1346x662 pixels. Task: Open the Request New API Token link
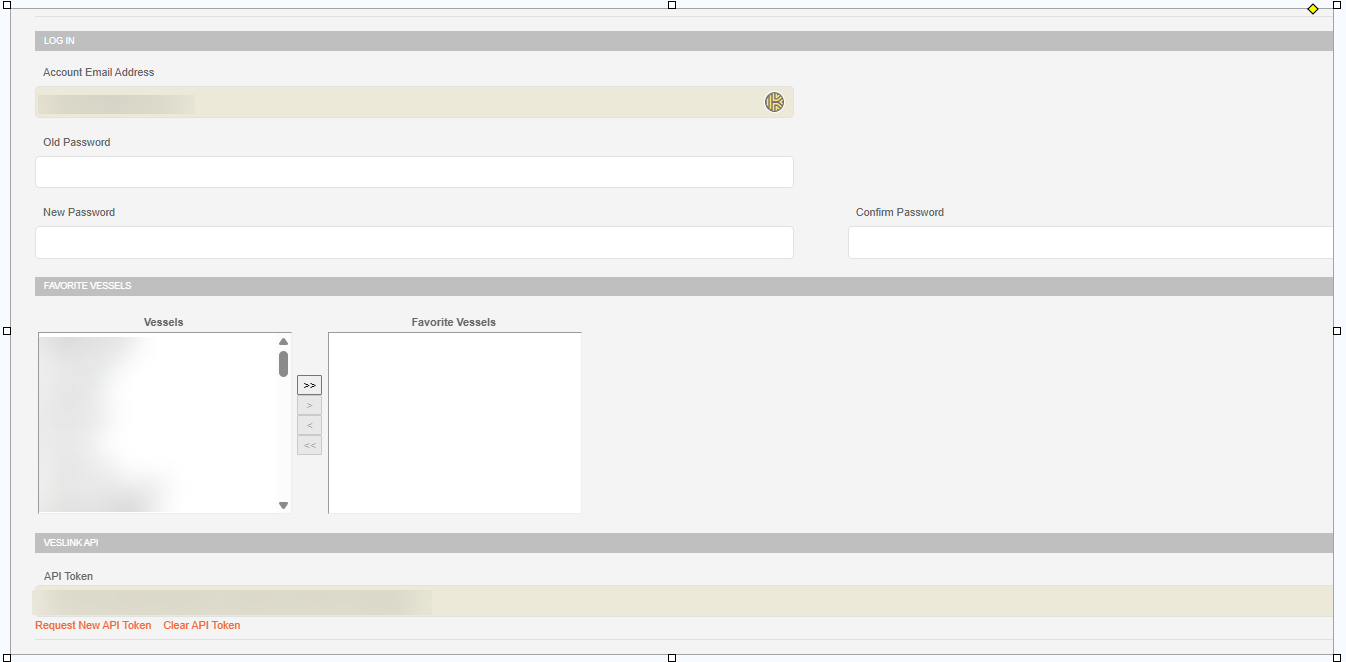click(x=93, y=626)
